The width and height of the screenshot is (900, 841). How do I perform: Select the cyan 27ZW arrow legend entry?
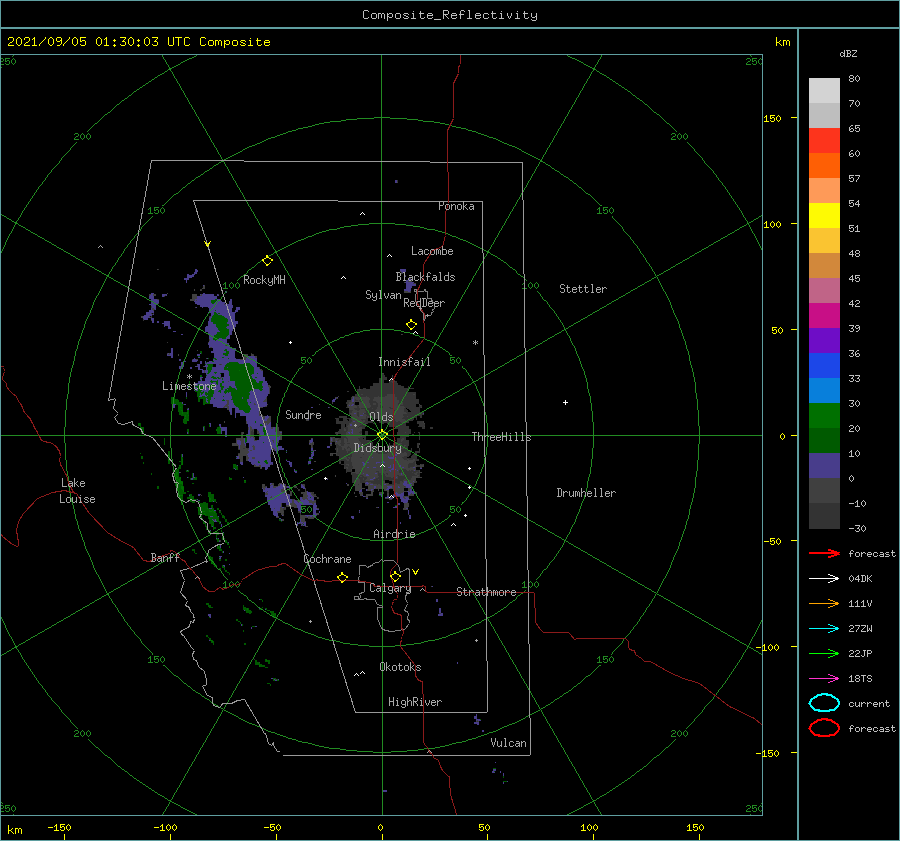[824, 629]
